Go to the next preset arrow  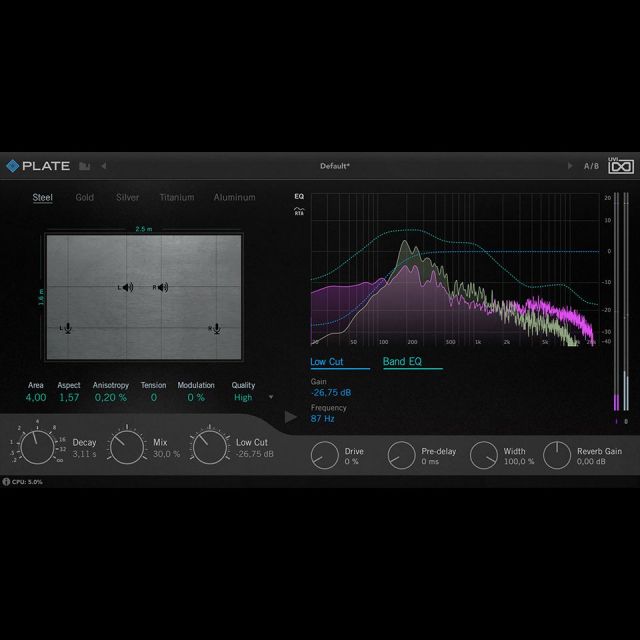570,166
